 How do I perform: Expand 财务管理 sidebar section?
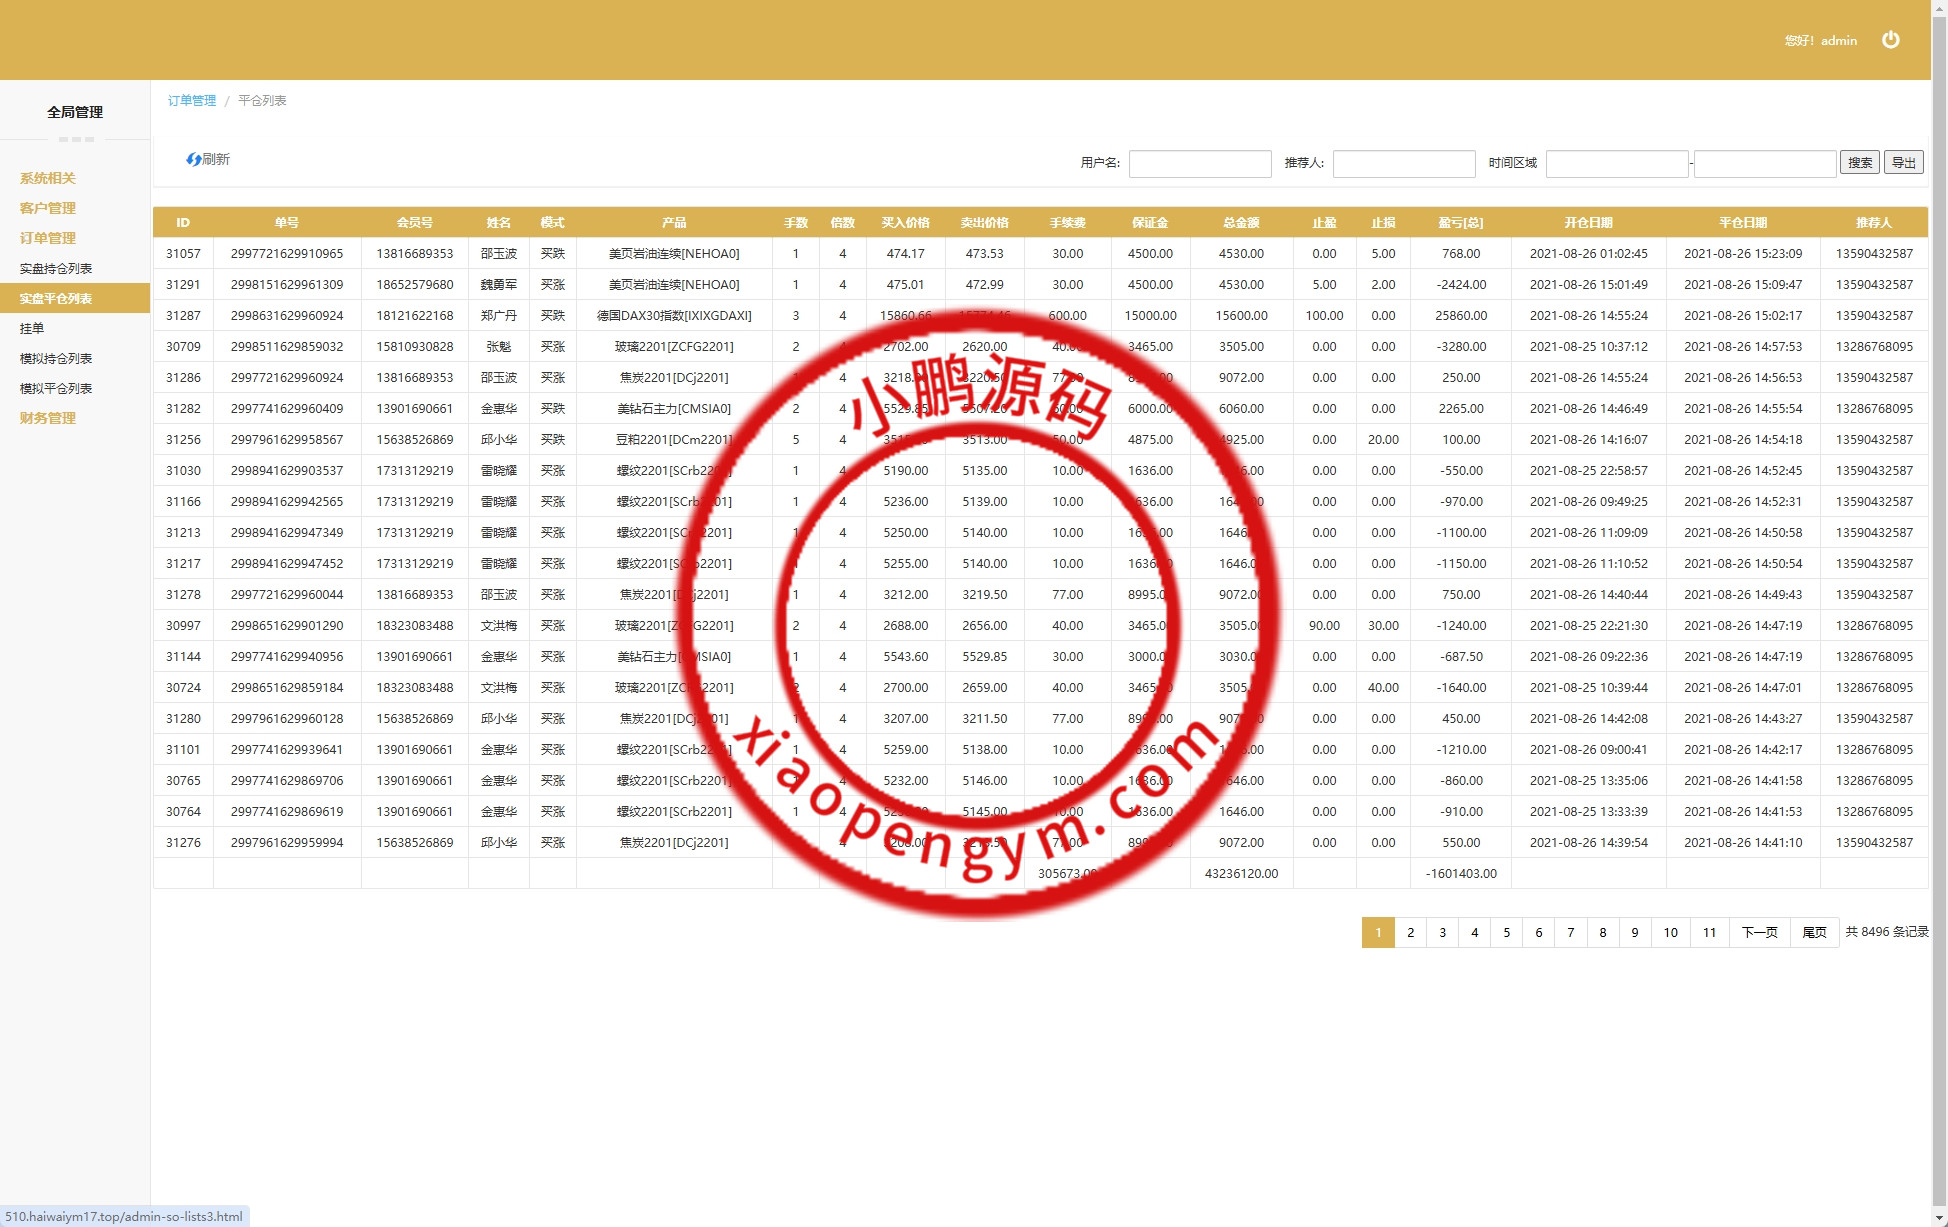tap(48, 418)
